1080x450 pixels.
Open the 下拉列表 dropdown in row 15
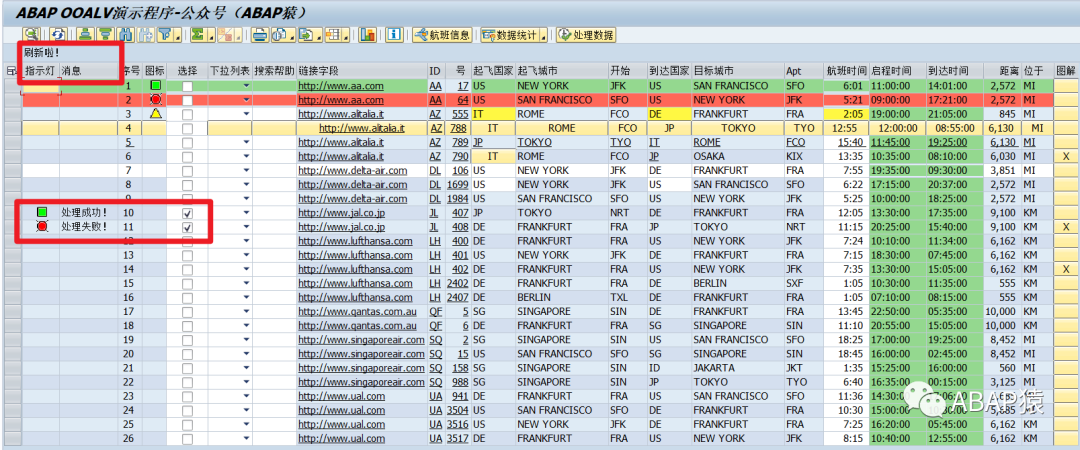point(246,283)
